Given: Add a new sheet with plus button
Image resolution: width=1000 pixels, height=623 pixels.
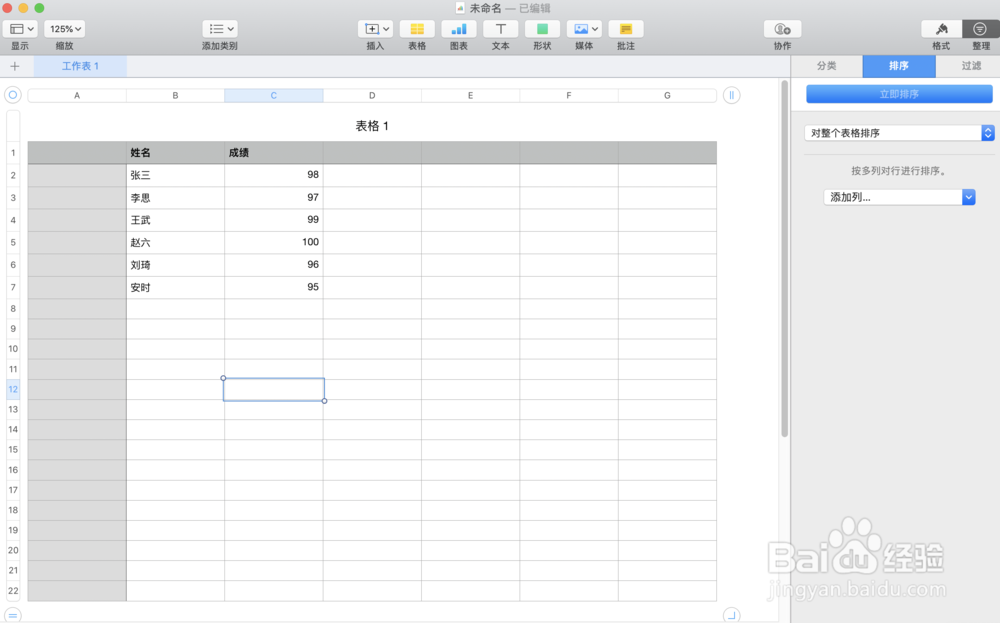Looking at the screenshot, I should point(15,66).
